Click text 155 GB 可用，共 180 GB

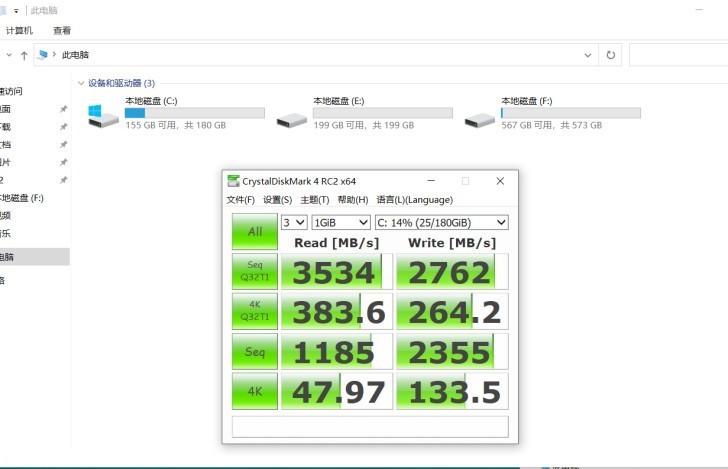click(176, 125)
